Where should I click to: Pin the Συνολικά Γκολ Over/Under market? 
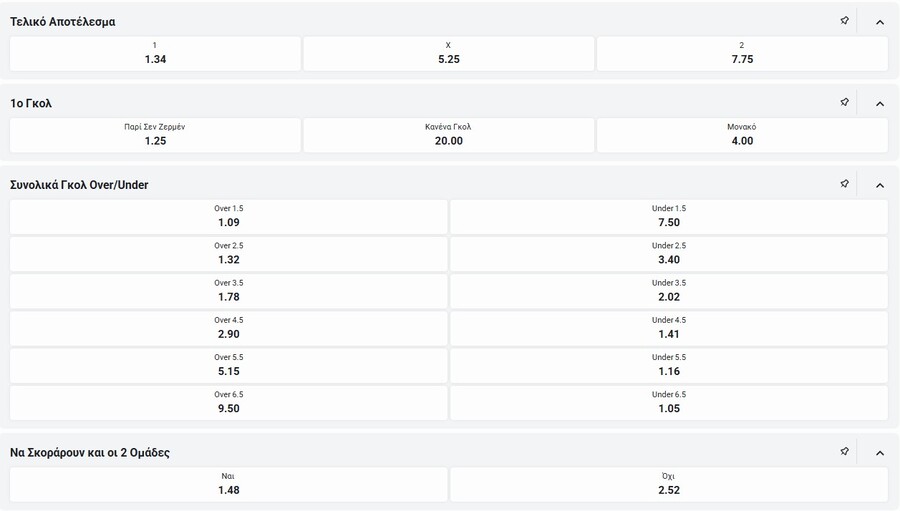click(844, 185)
